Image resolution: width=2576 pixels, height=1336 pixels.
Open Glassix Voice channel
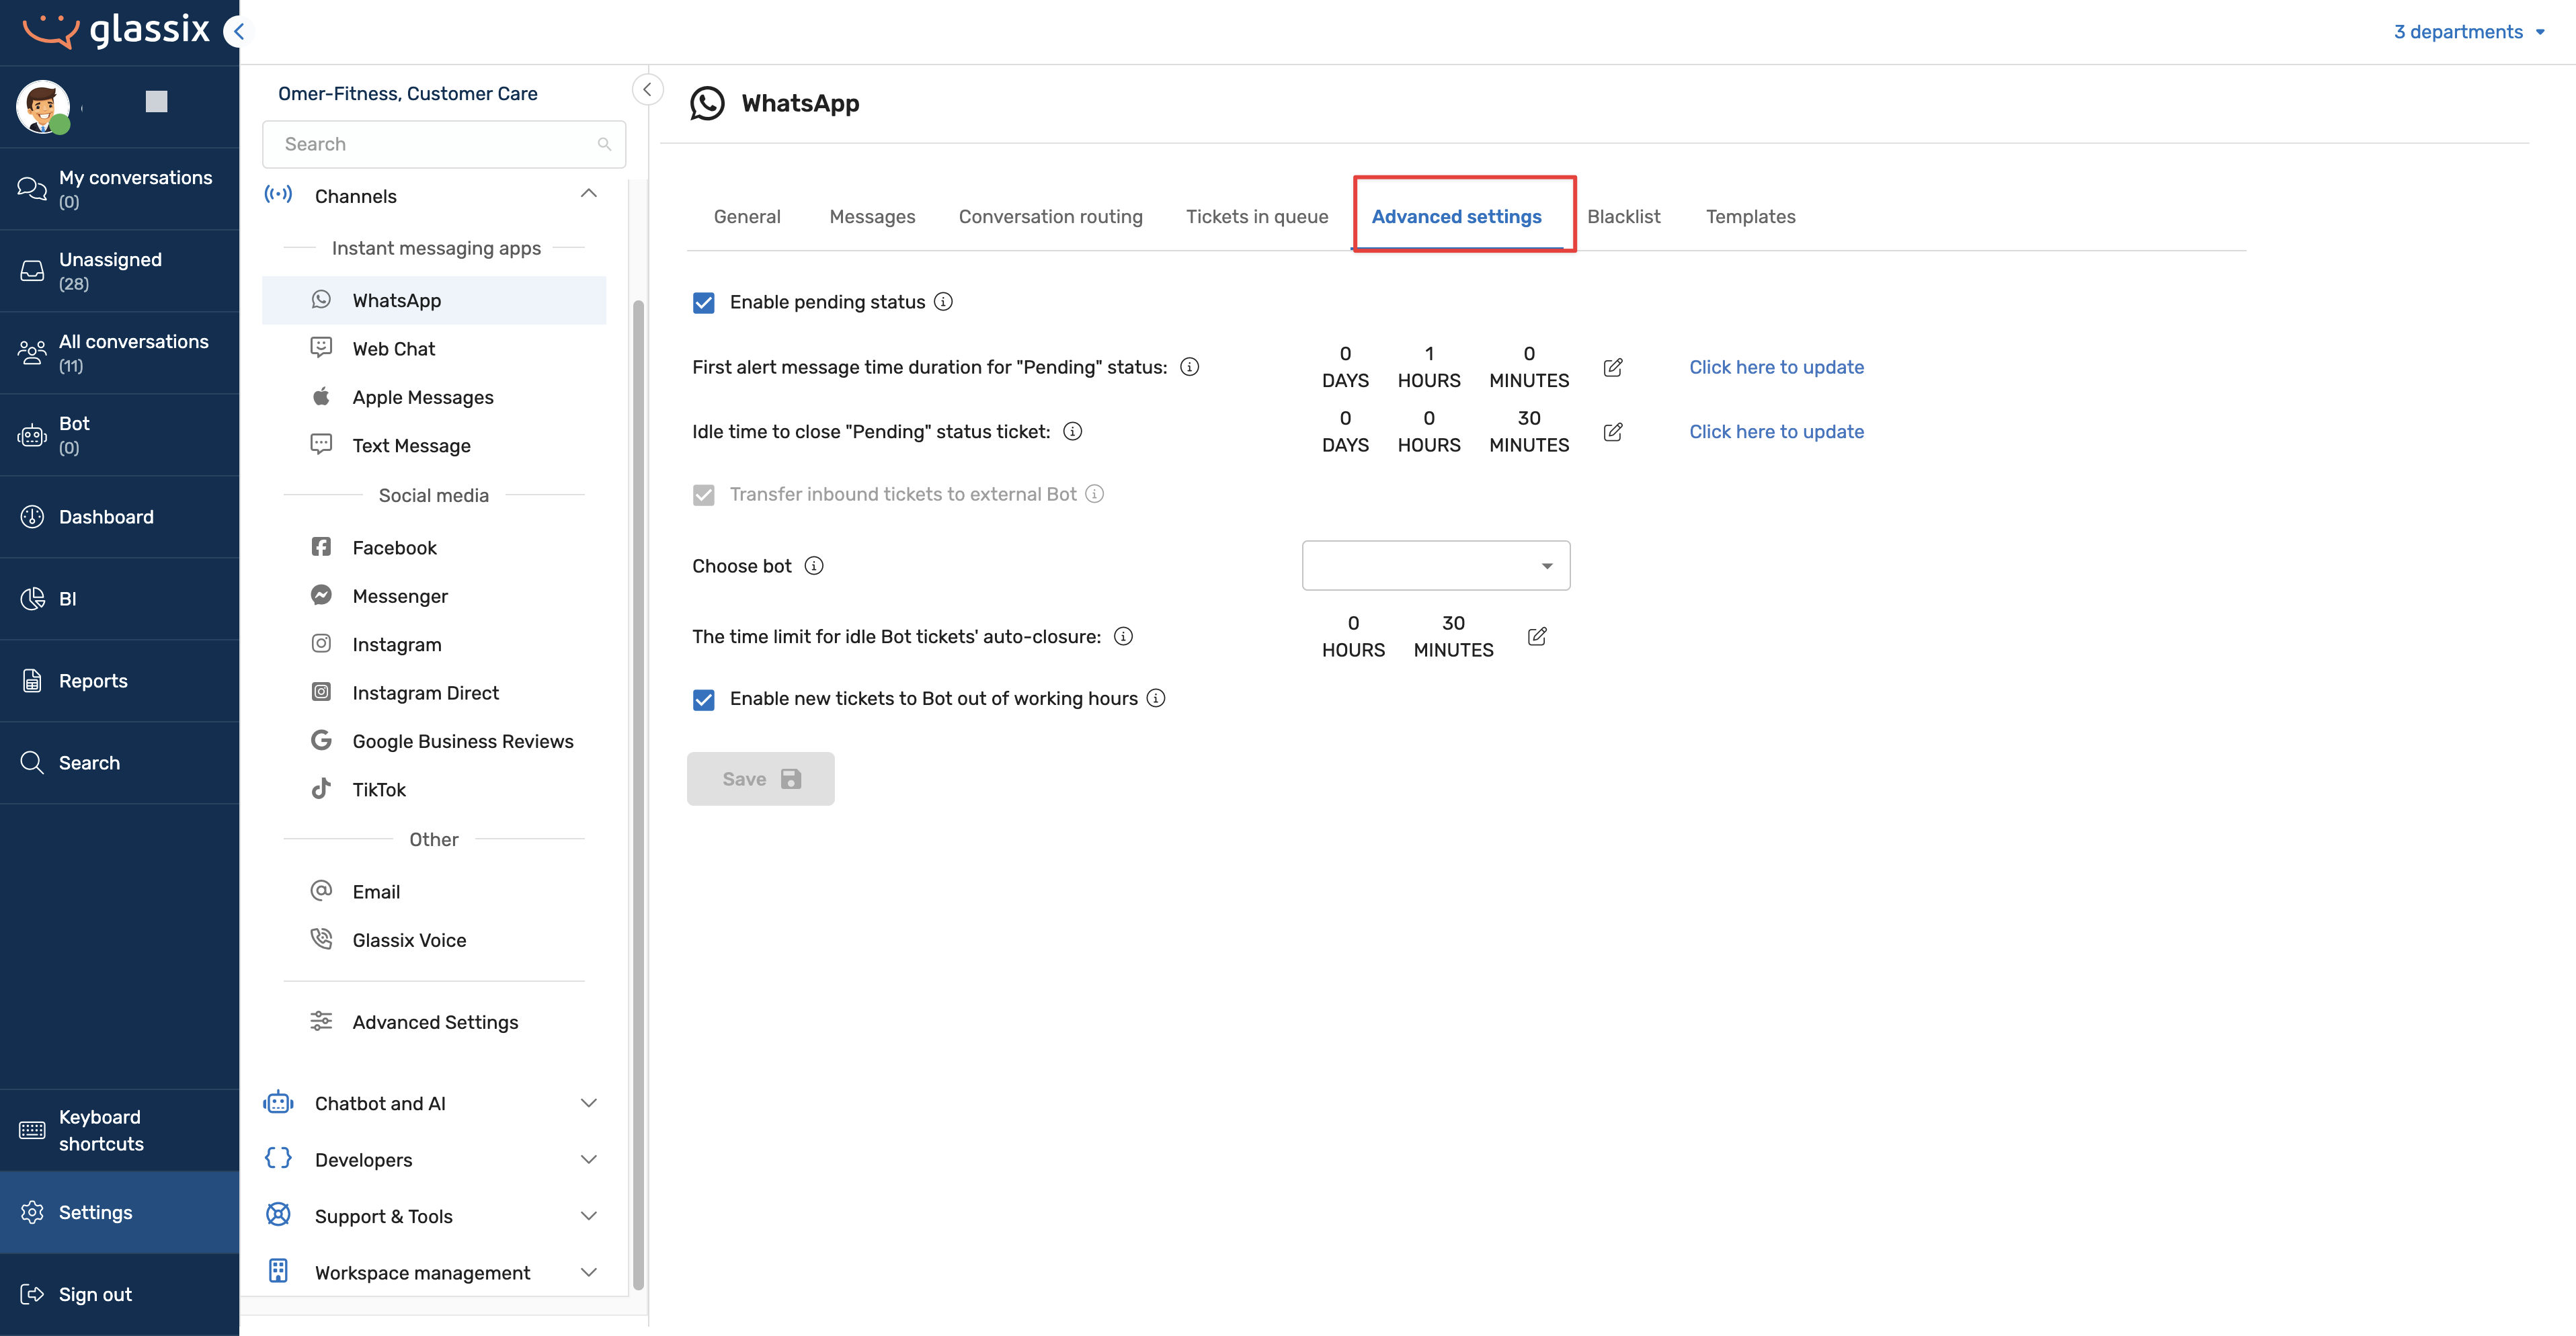[x=409, y=940]
